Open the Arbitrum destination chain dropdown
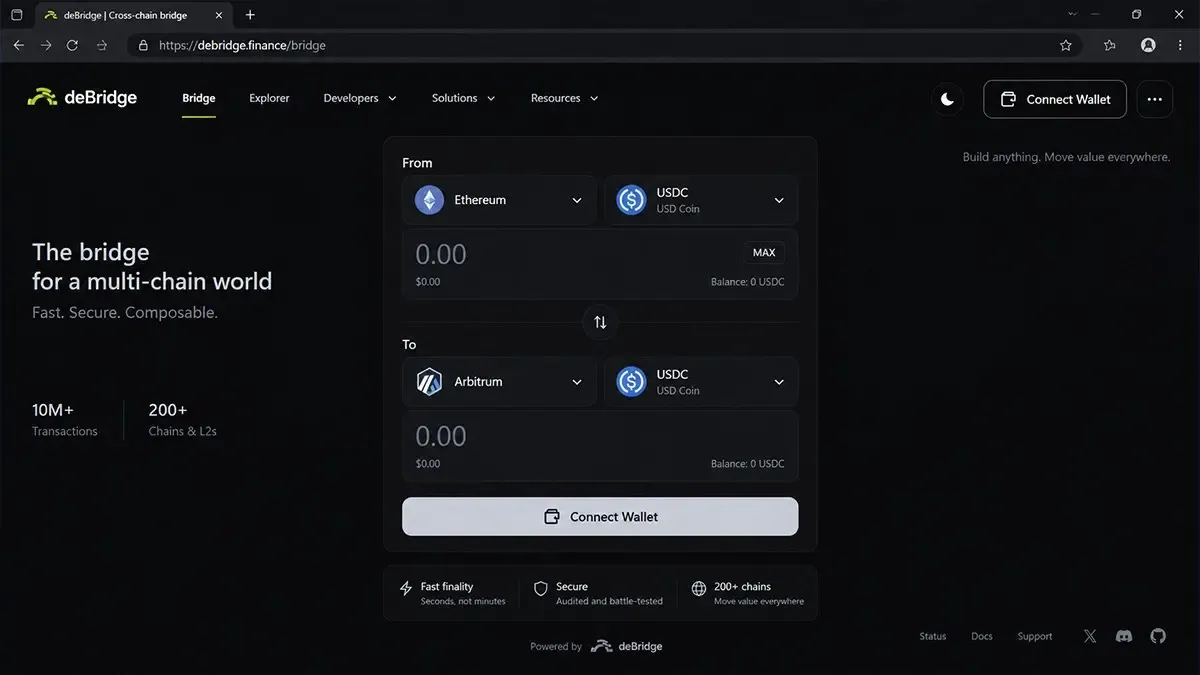Screen dimensions: 1200x675 coord(499,382)
